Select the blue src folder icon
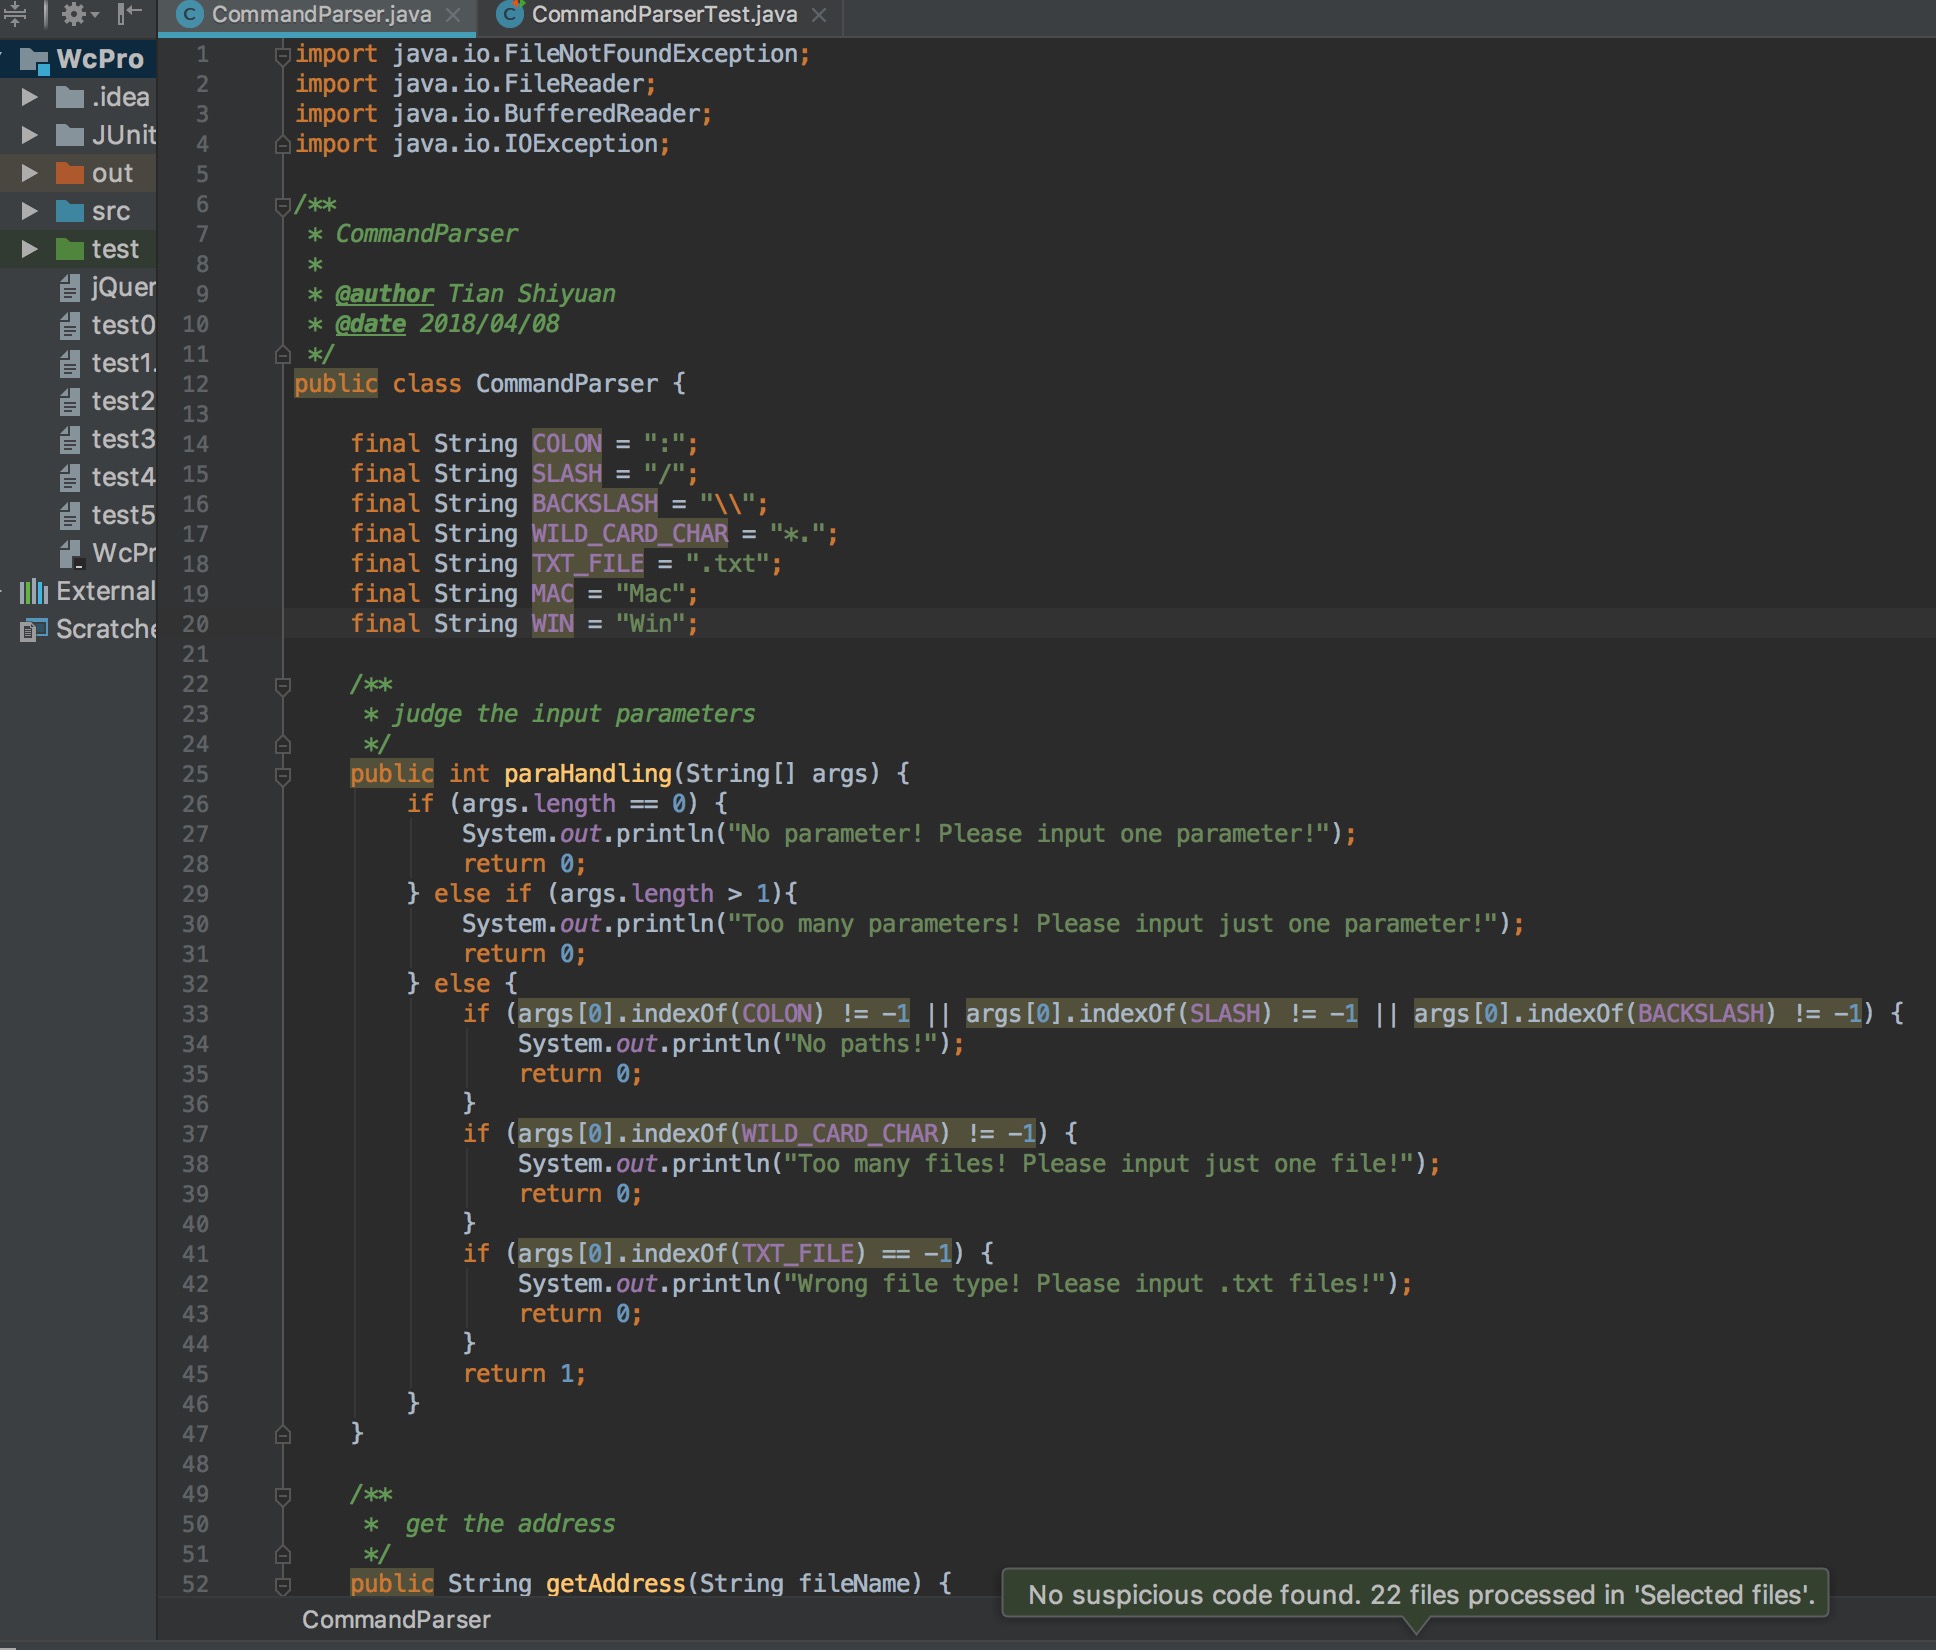This screenshot has height=1650, width=1936. (70, 211)
